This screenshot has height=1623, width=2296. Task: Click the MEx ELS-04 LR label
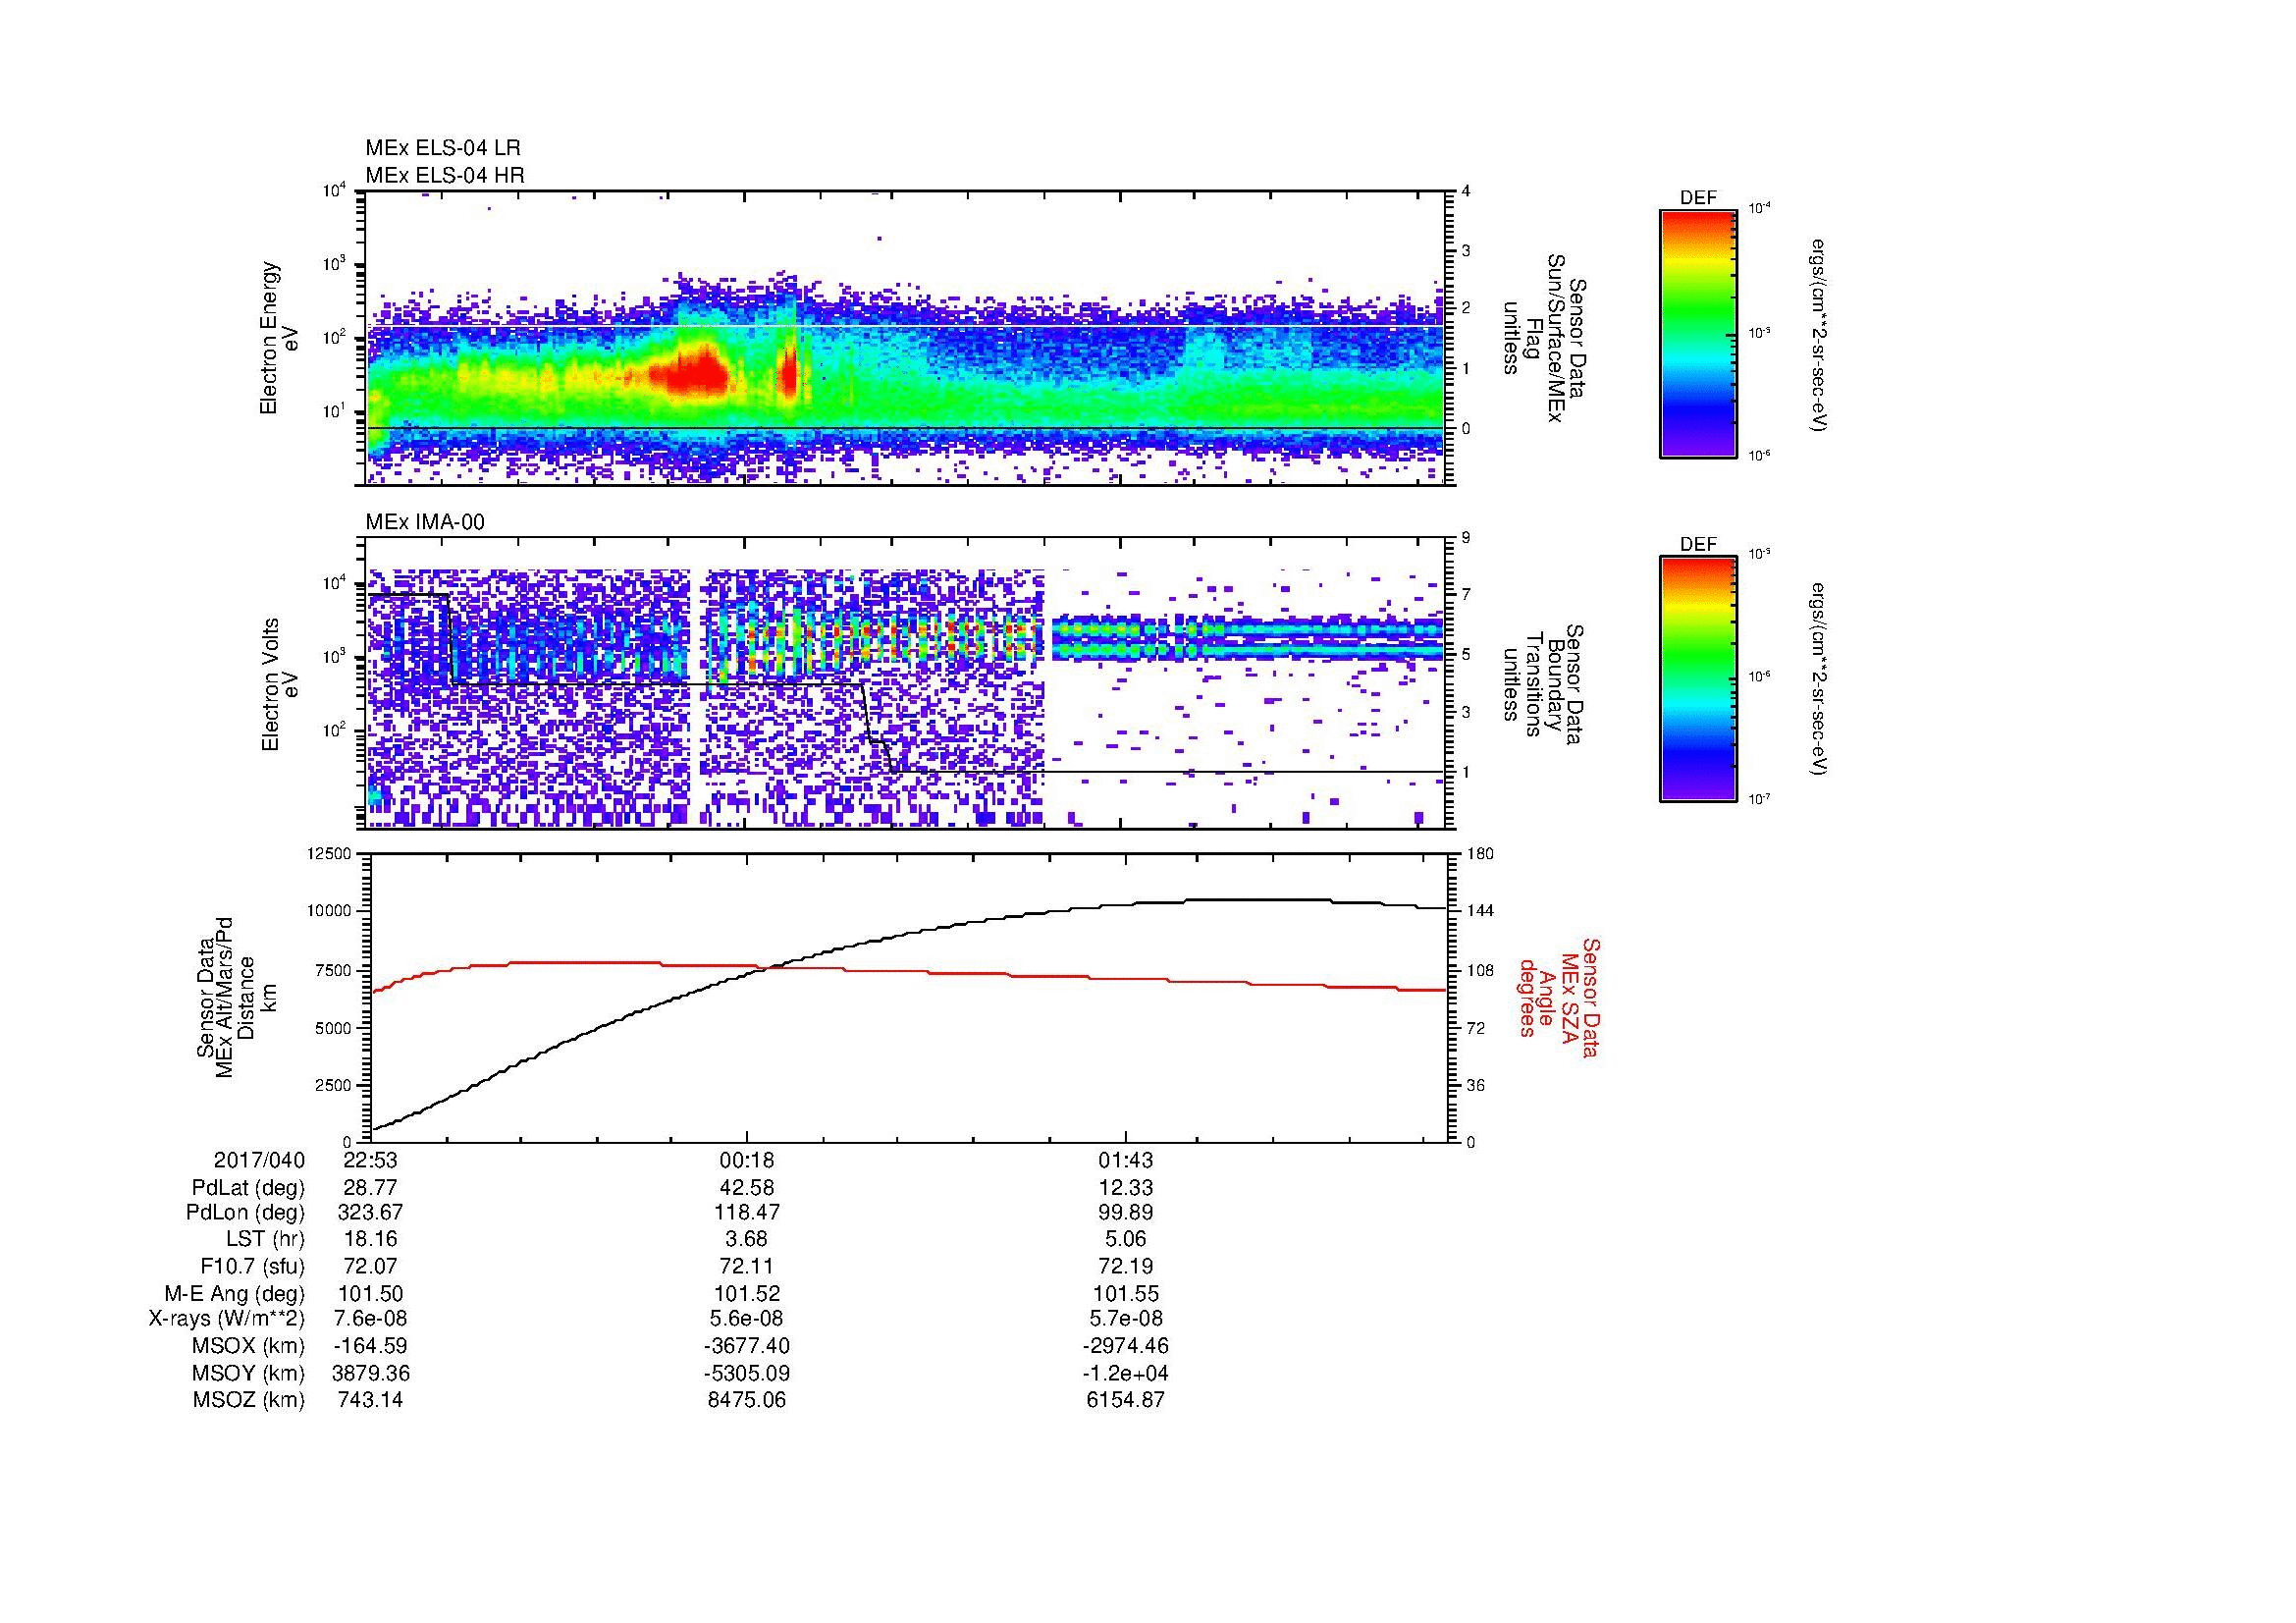coord(443,148)
